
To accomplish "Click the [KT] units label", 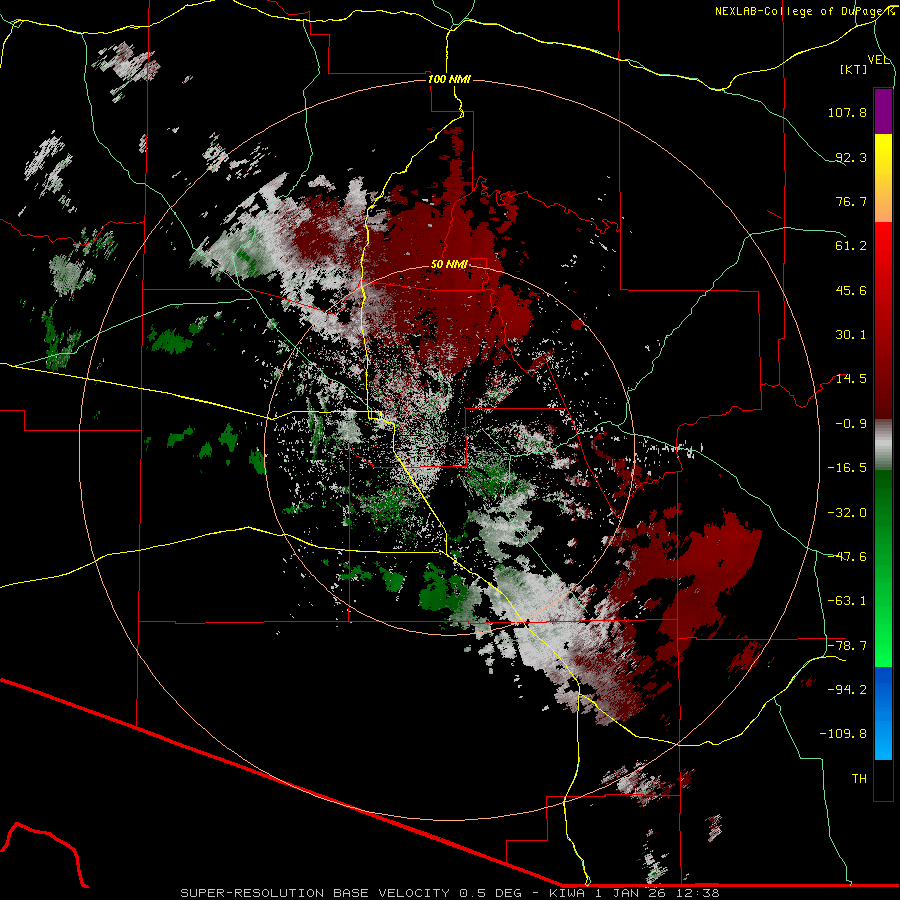I will (854, 69).
